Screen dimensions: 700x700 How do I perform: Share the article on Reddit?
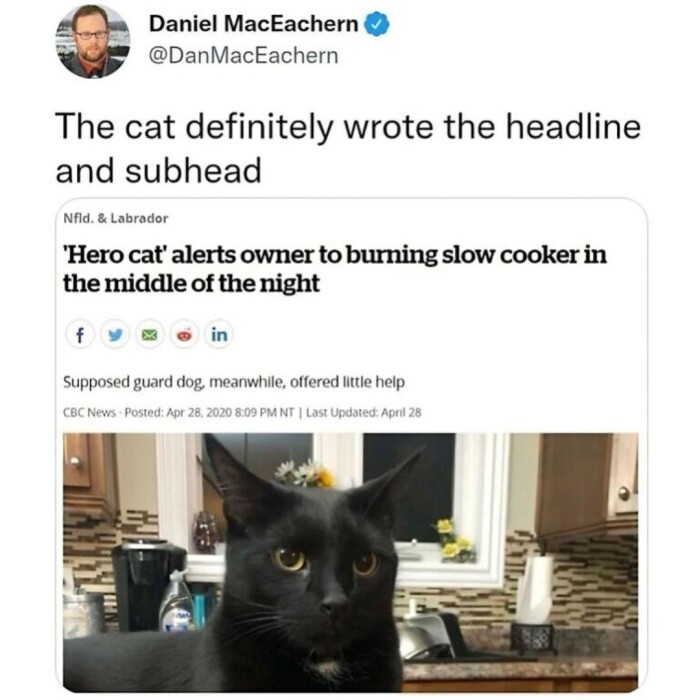pyautogui.click(x=184, y=334)
